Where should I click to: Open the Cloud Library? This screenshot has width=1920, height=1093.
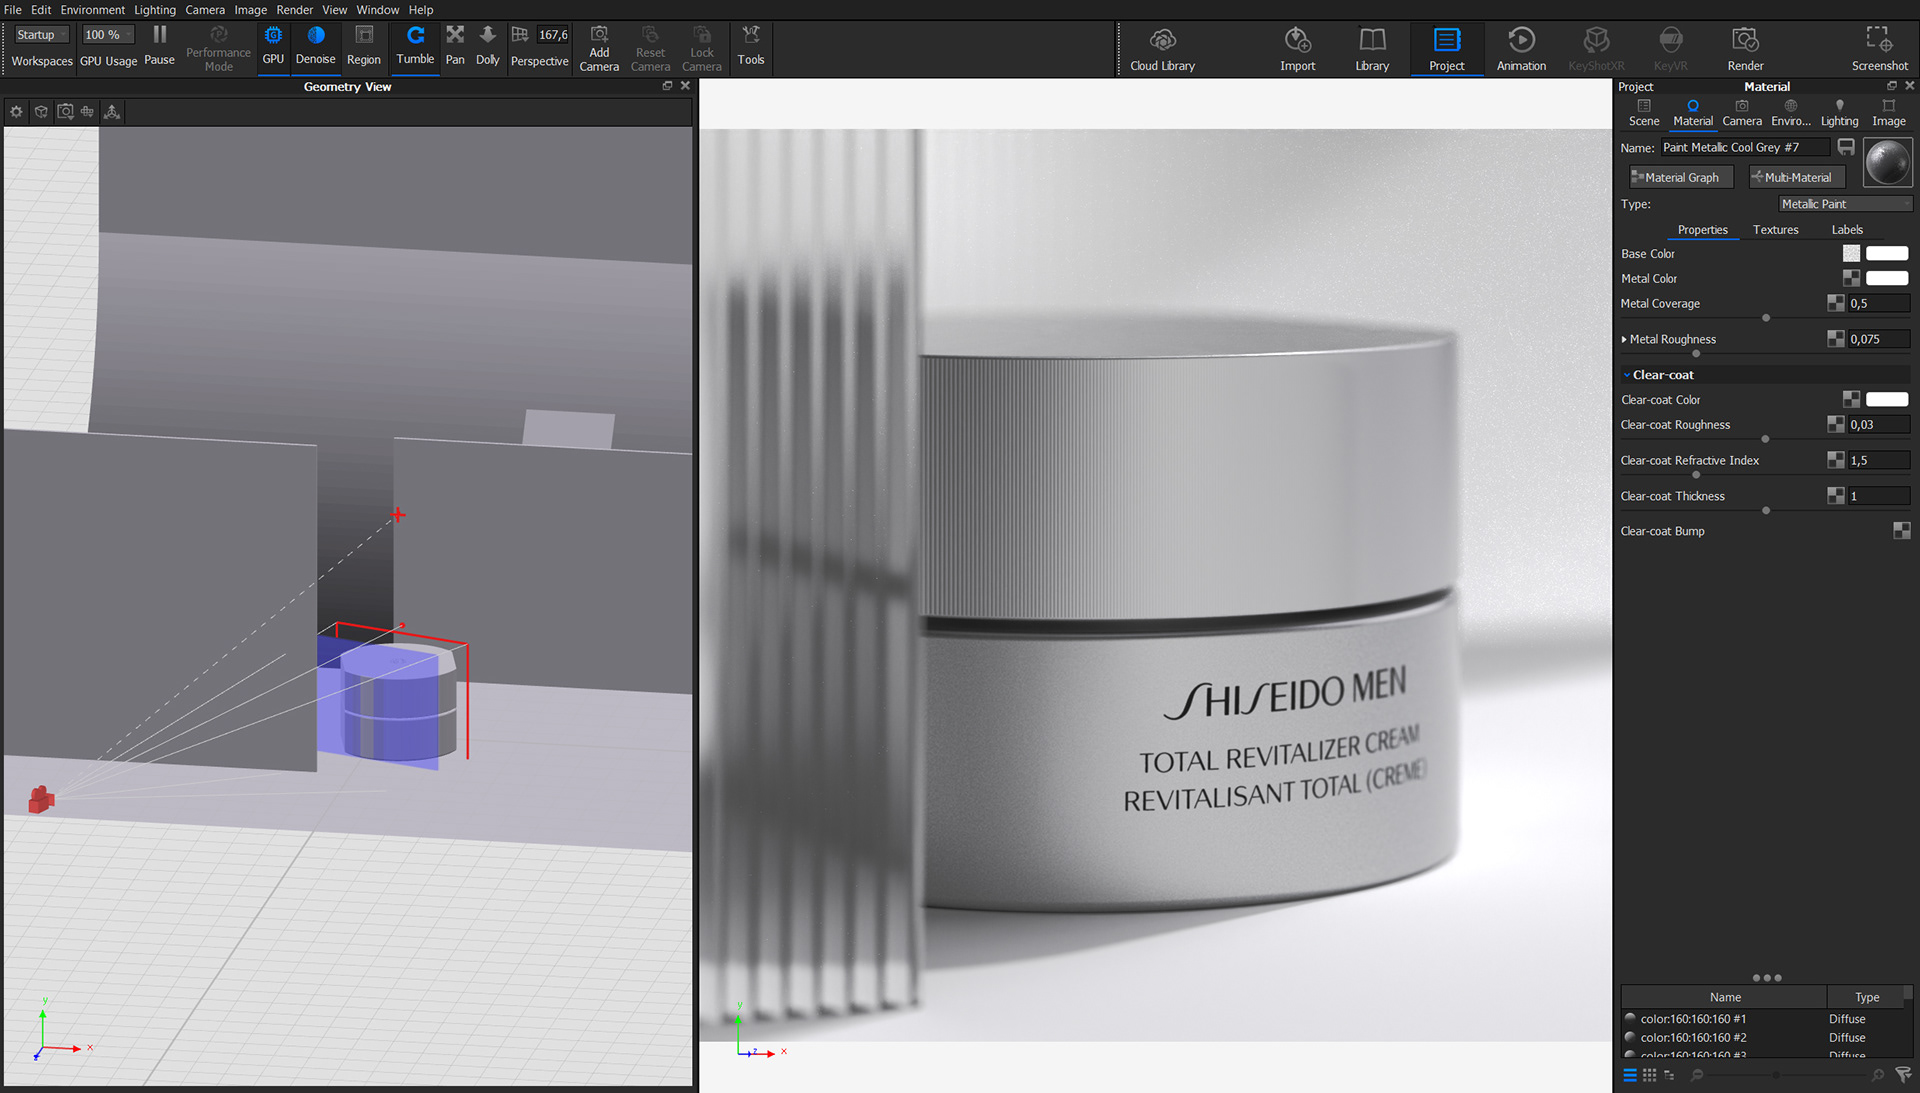1162,49
